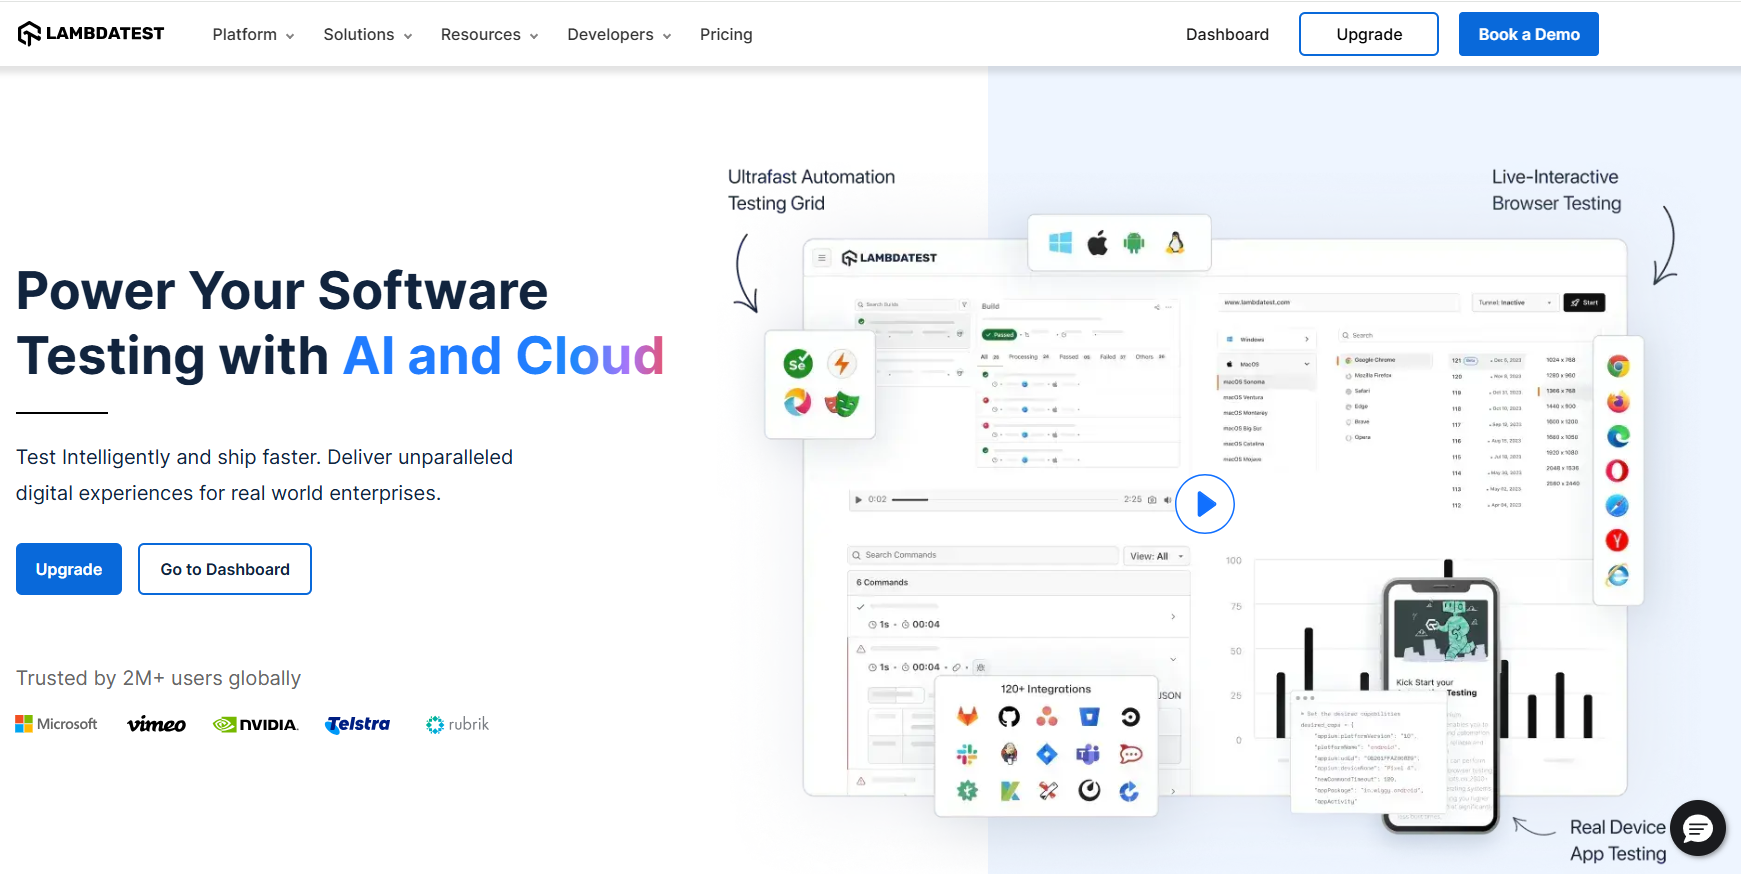
Task: Click the Telstra logo
Action: [357, 724]
